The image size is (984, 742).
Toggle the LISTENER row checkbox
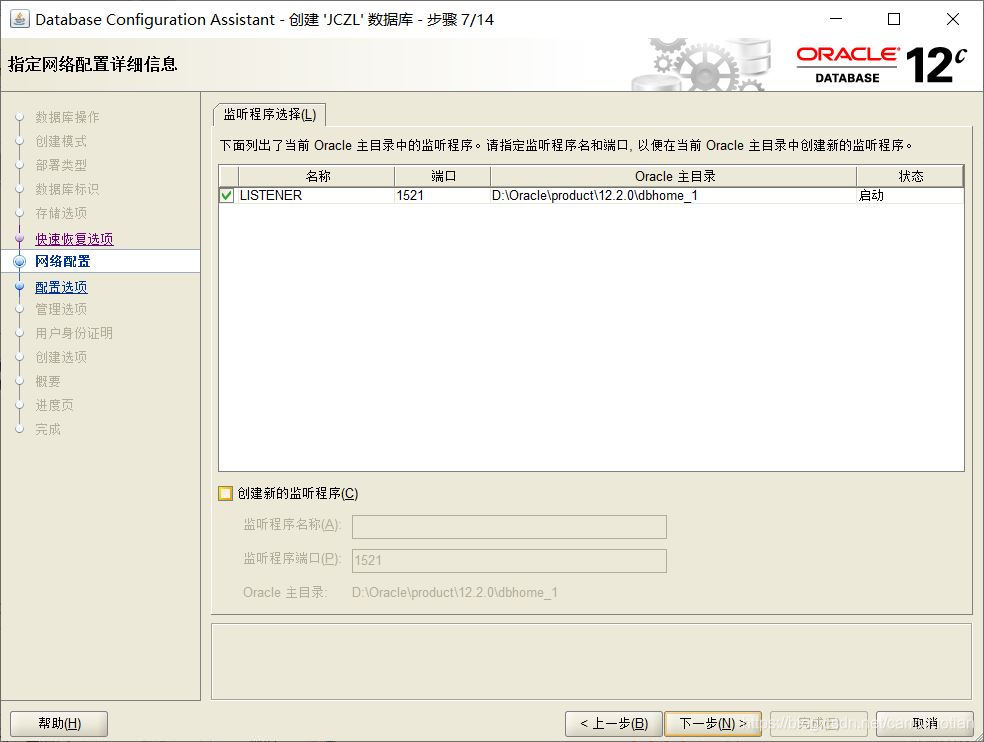point(227,196)
